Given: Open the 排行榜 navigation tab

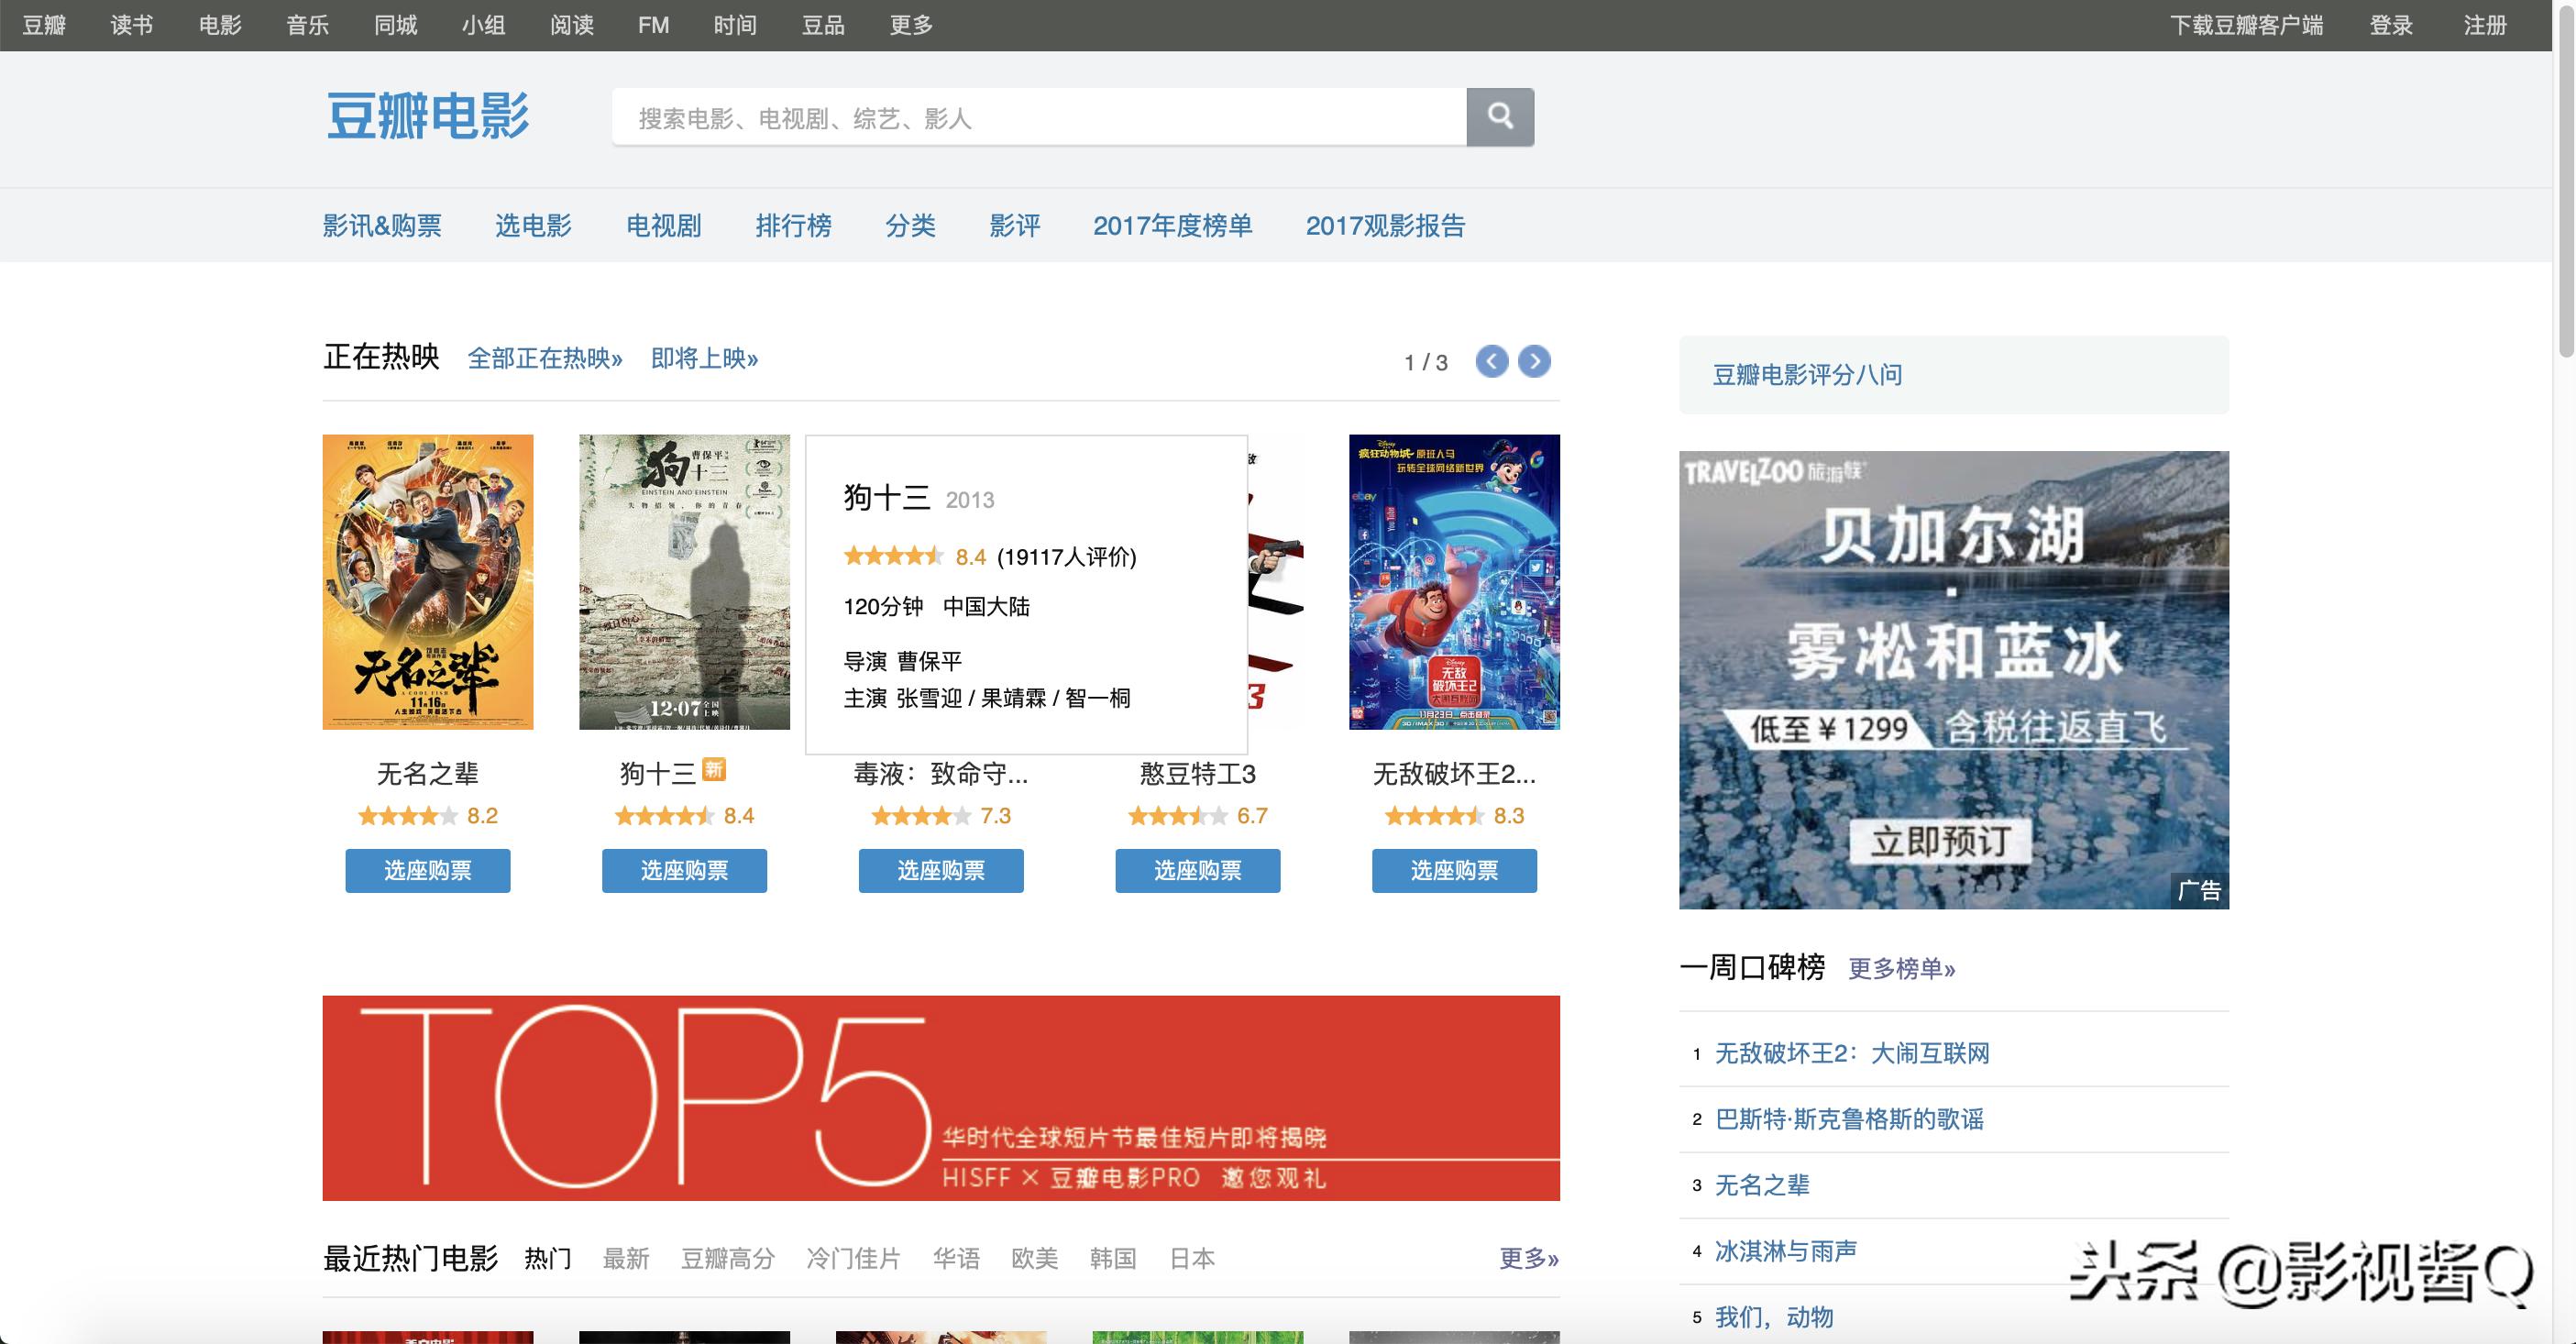Looking at the screenshot, I should (793, 226).
